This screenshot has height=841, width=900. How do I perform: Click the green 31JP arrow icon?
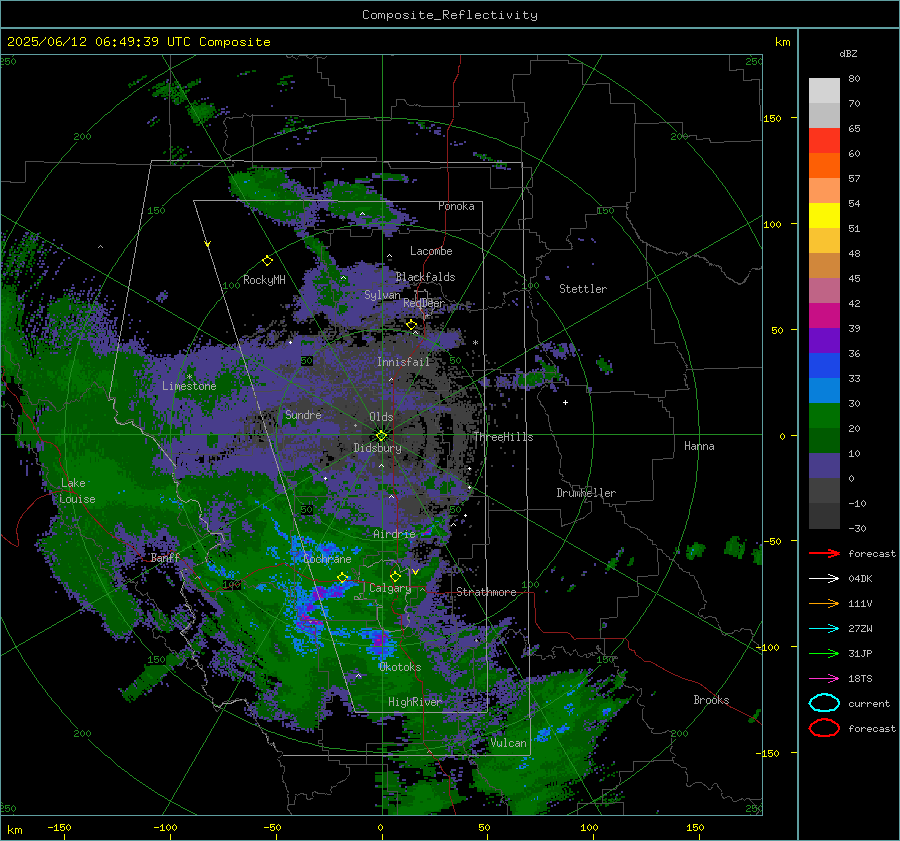[824, 653]
